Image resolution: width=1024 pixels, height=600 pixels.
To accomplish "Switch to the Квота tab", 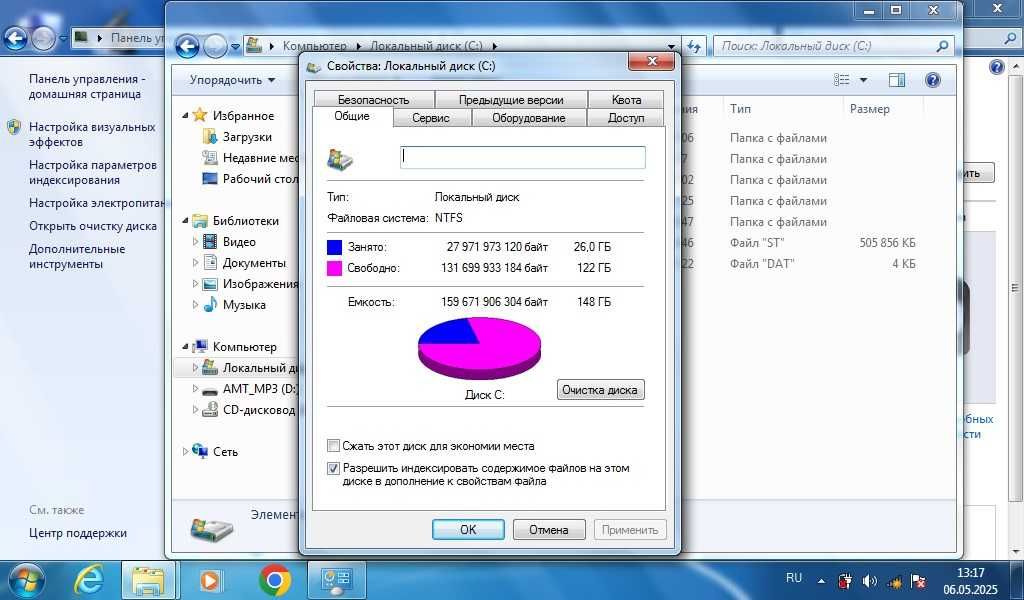I will click(626, 100).
